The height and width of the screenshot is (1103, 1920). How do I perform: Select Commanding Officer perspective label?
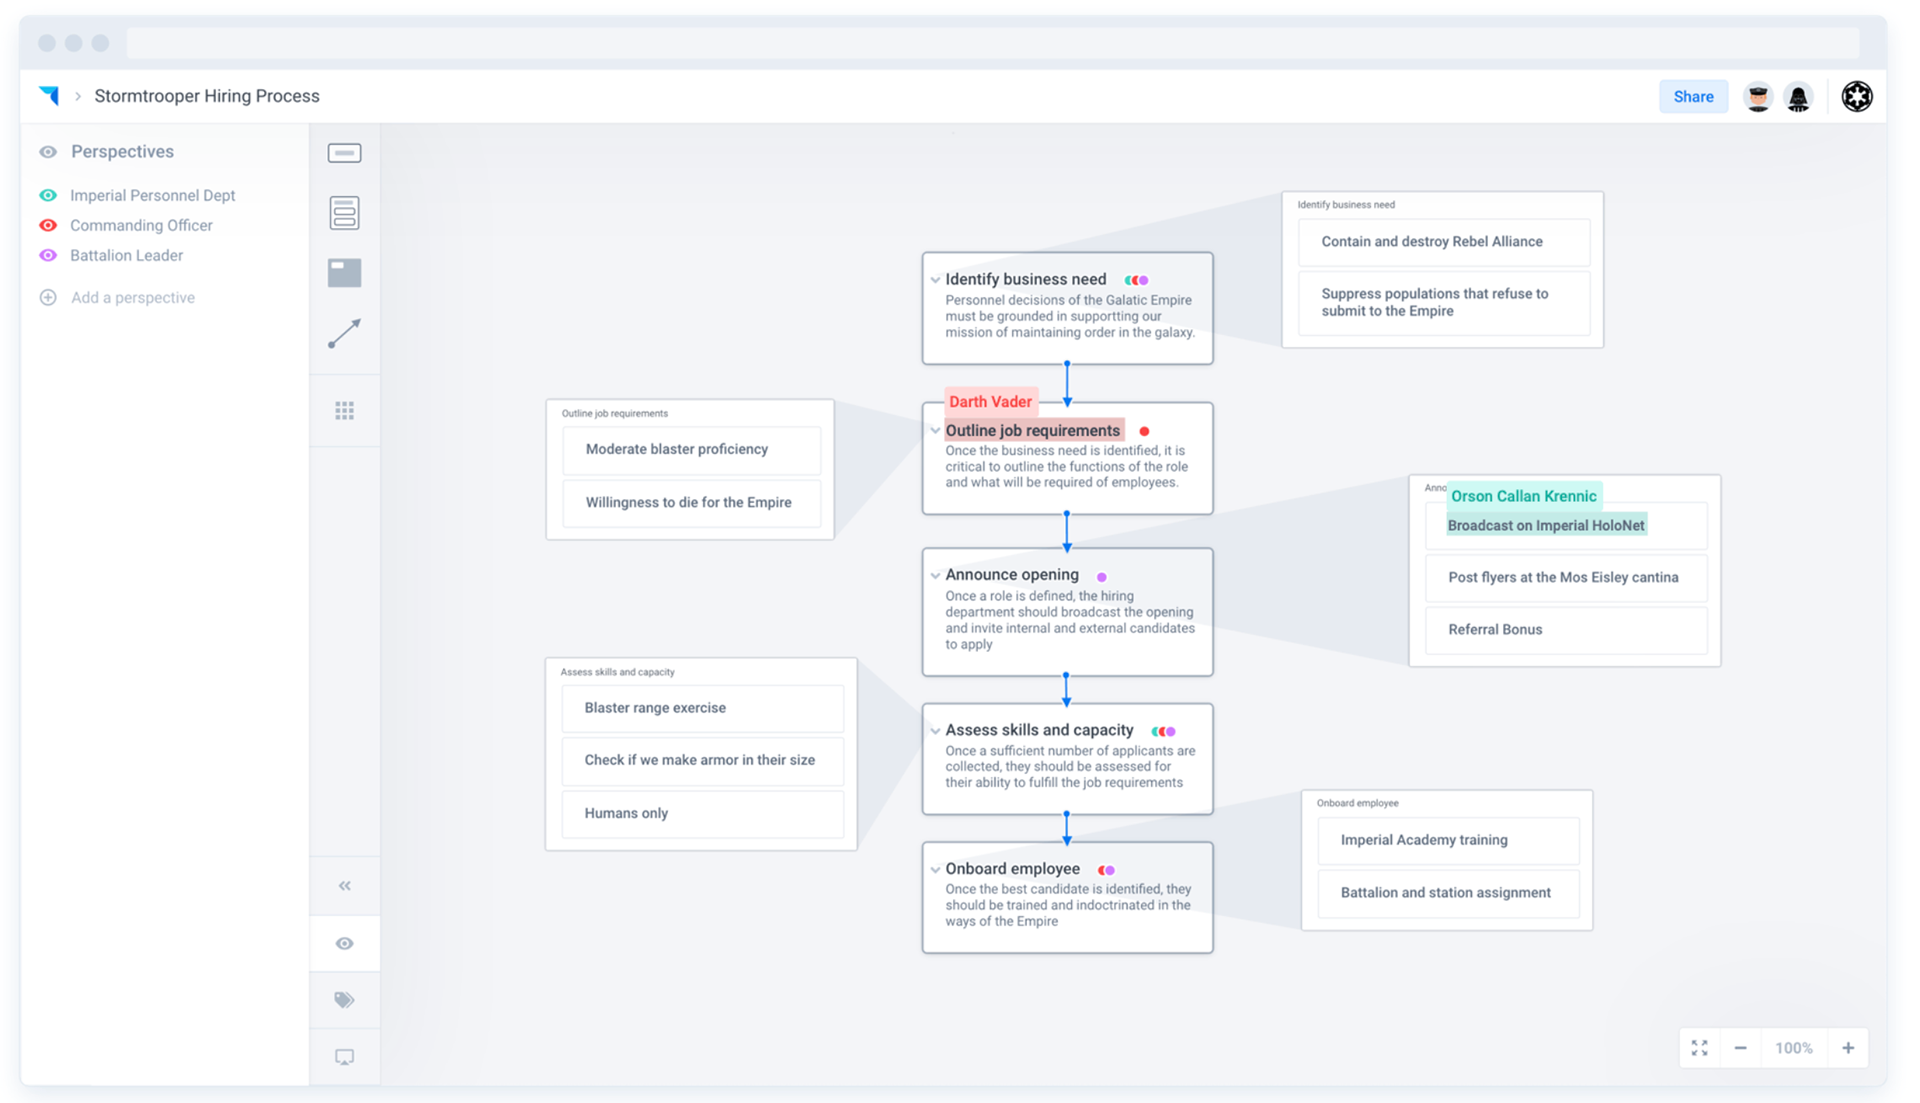pos(141,225)
